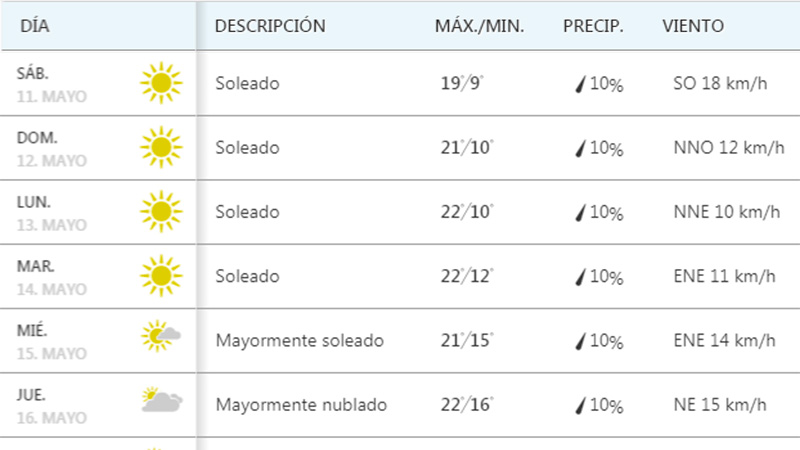
Task: Click the sun icon in the MAR. row
Action: (161, 276)
